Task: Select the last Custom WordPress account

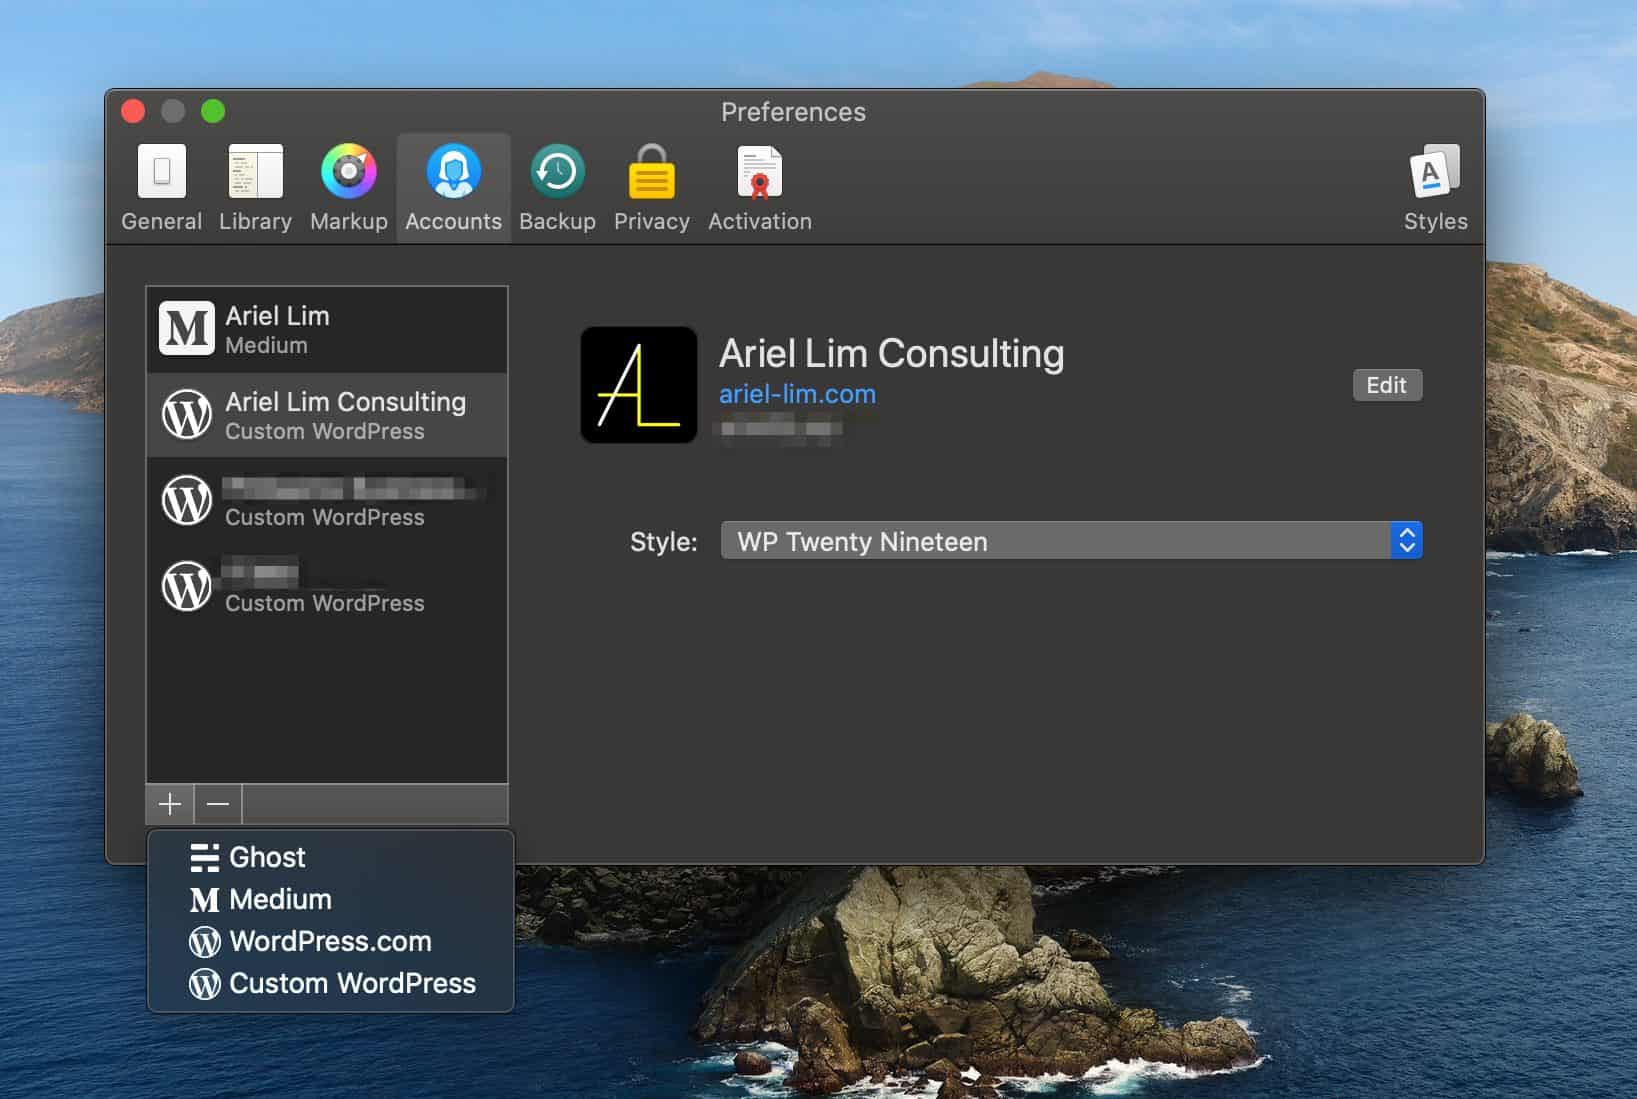Action: click(x=327, y=587)
